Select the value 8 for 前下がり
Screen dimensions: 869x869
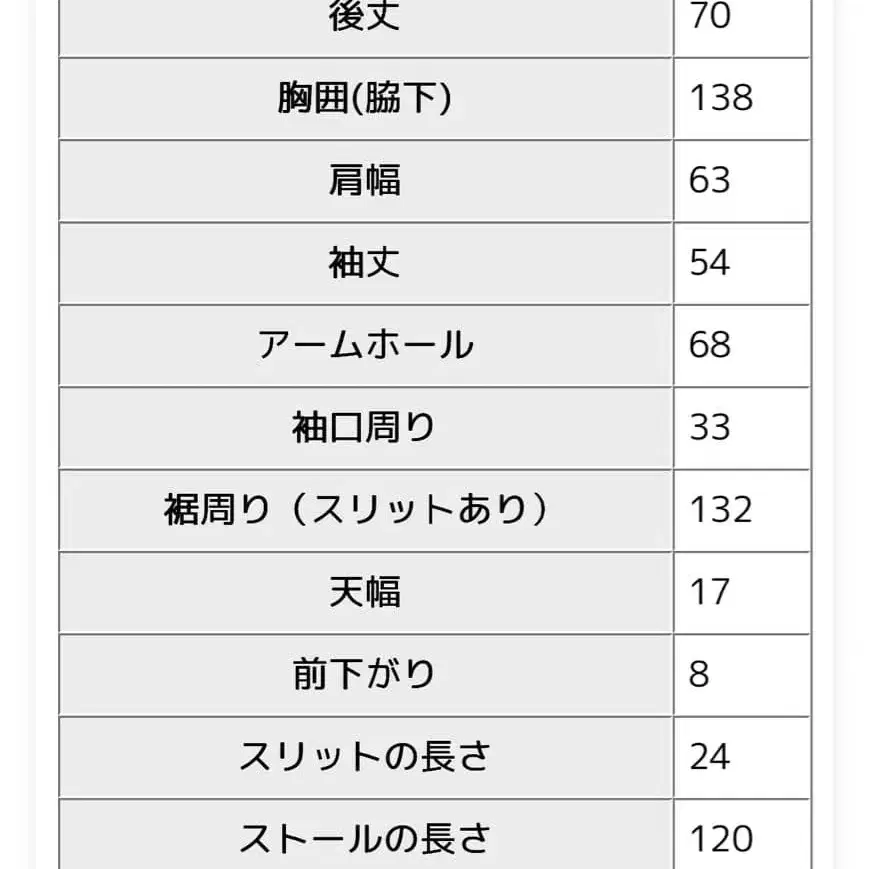coord(699,675)
